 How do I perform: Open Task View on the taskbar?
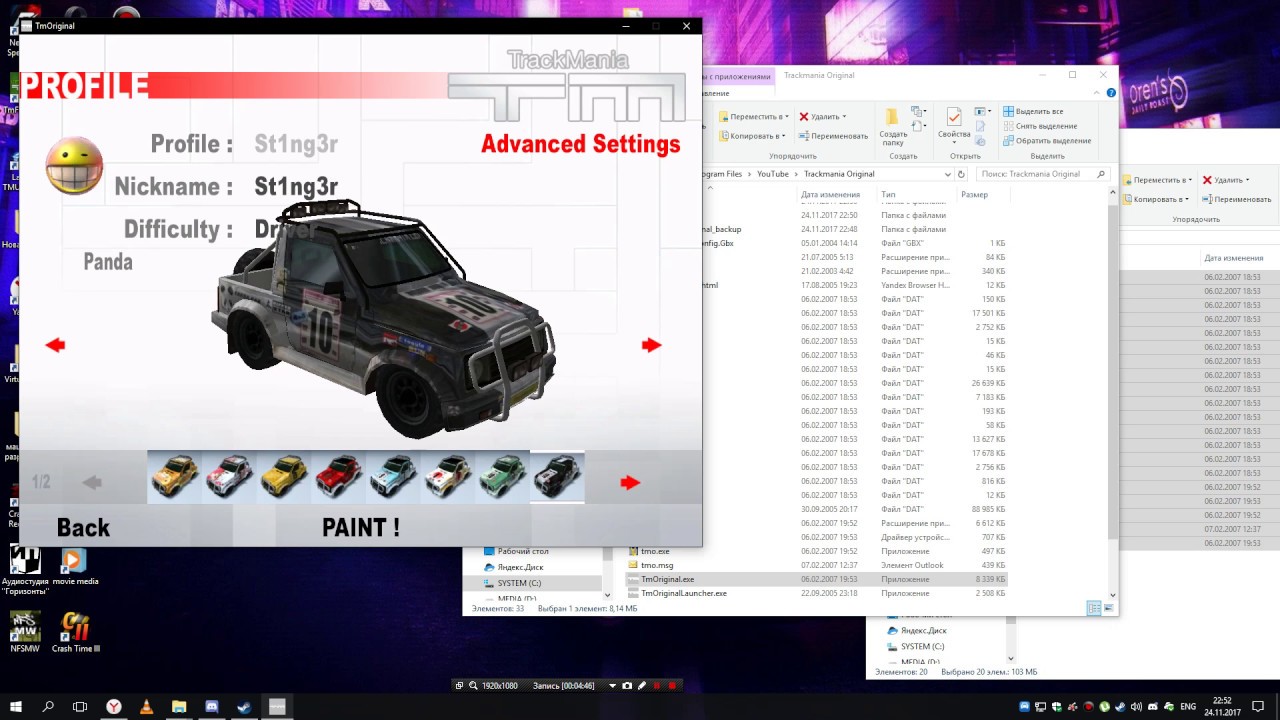click(80, 707)
